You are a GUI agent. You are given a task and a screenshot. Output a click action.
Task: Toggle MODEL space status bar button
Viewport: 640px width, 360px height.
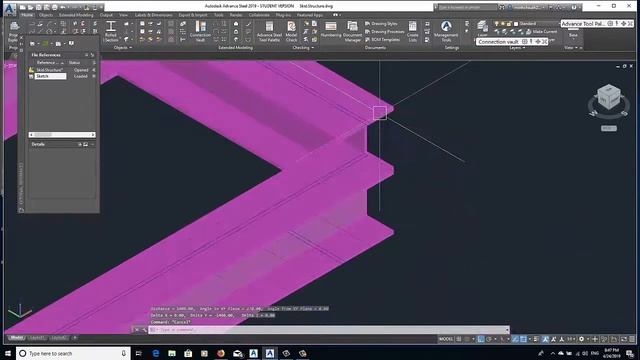point(446,339)
